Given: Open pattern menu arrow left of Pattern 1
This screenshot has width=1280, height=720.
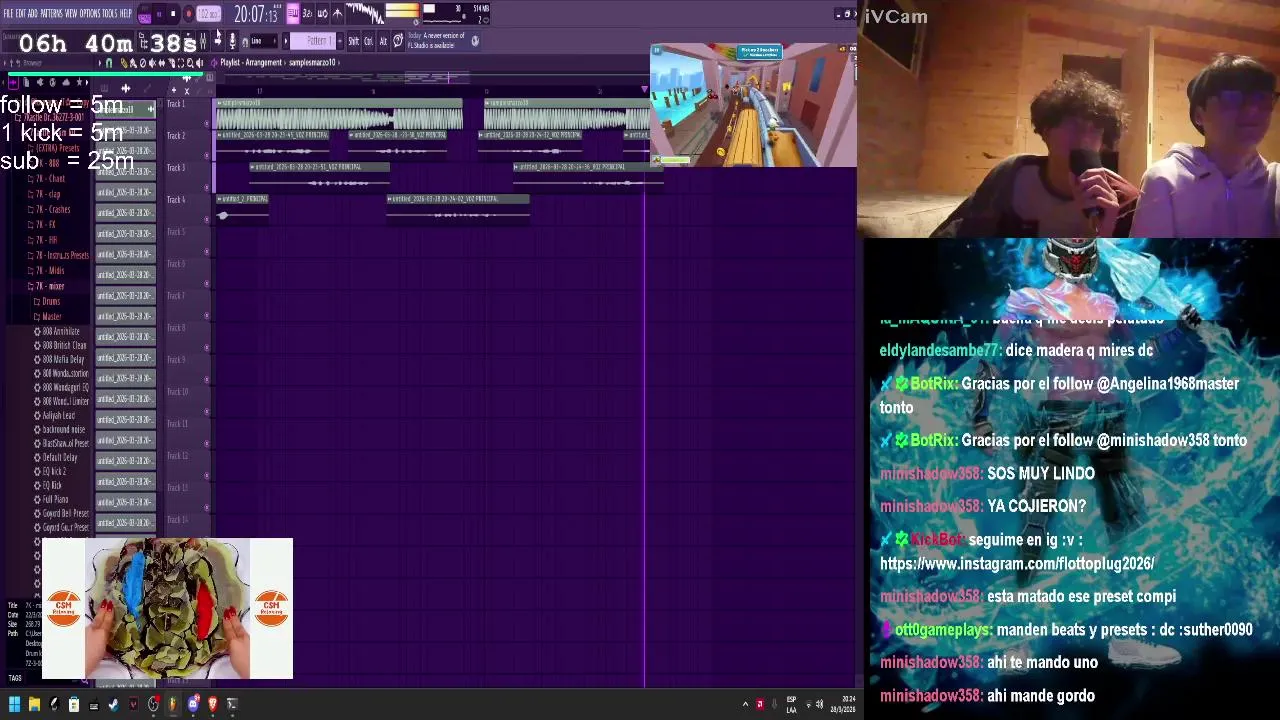Looking at the screenshot, I should click(x=286, y=40).
